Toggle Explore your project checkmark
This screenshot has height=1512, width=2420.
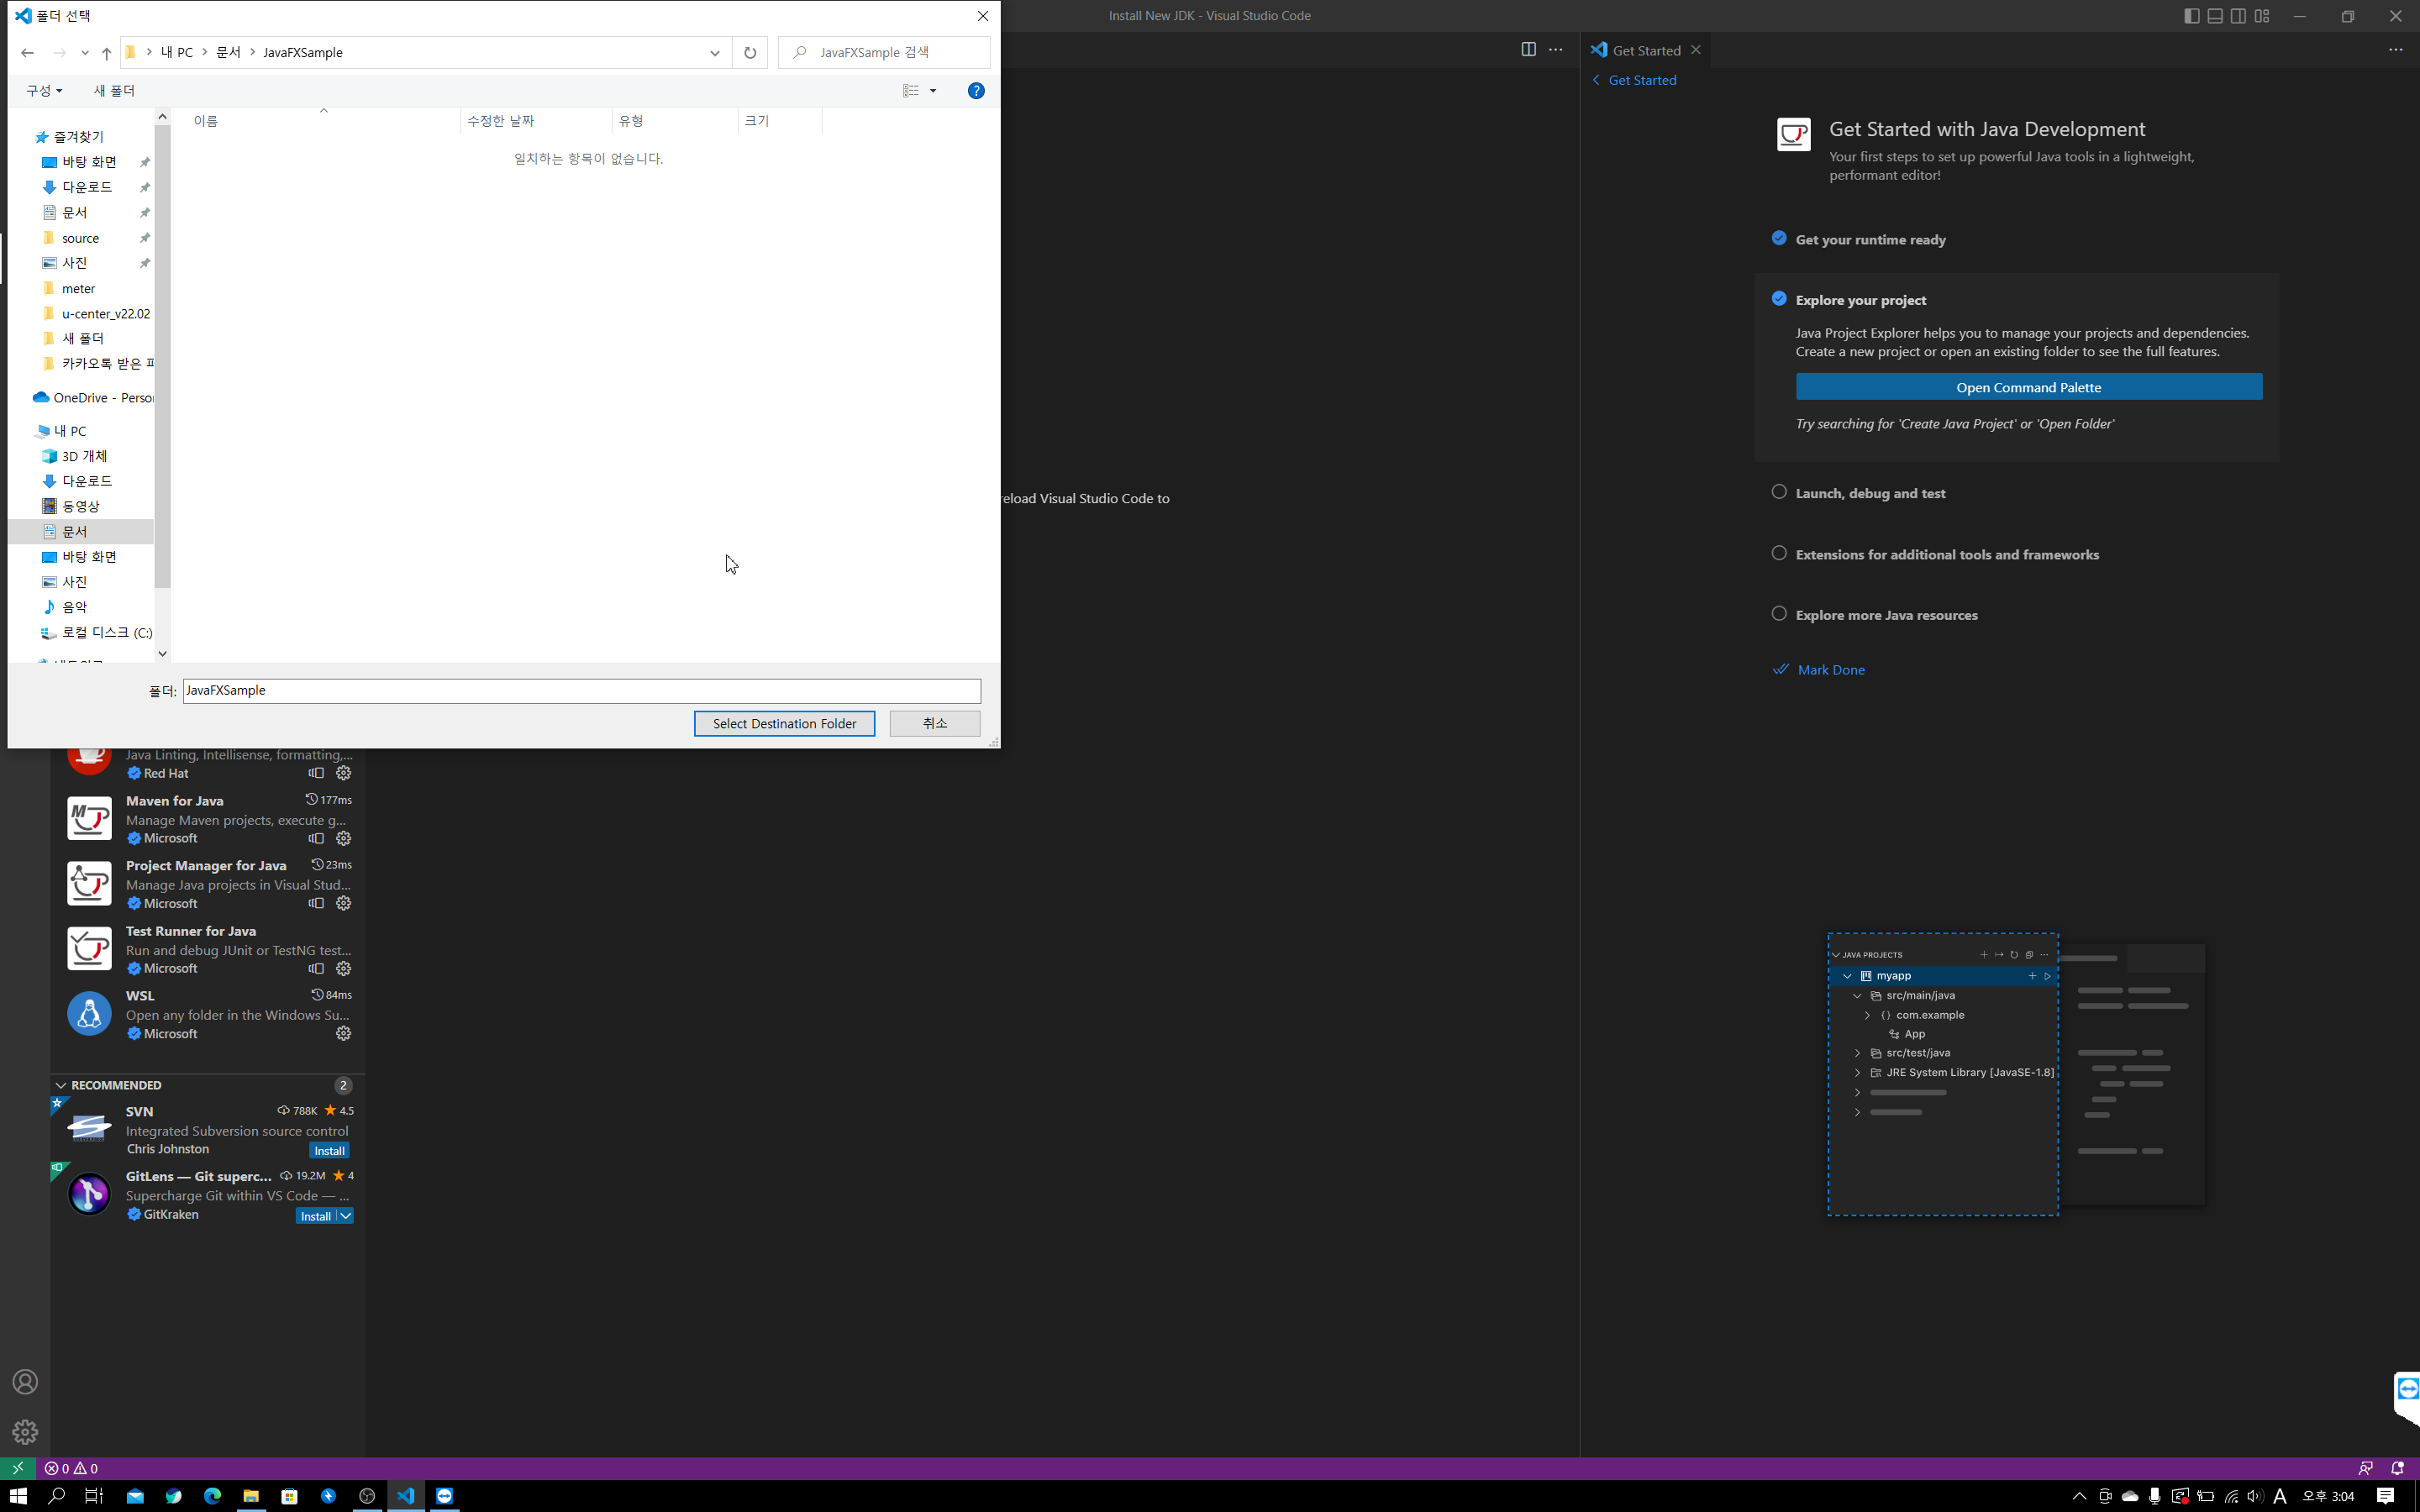pos(1779,298)
